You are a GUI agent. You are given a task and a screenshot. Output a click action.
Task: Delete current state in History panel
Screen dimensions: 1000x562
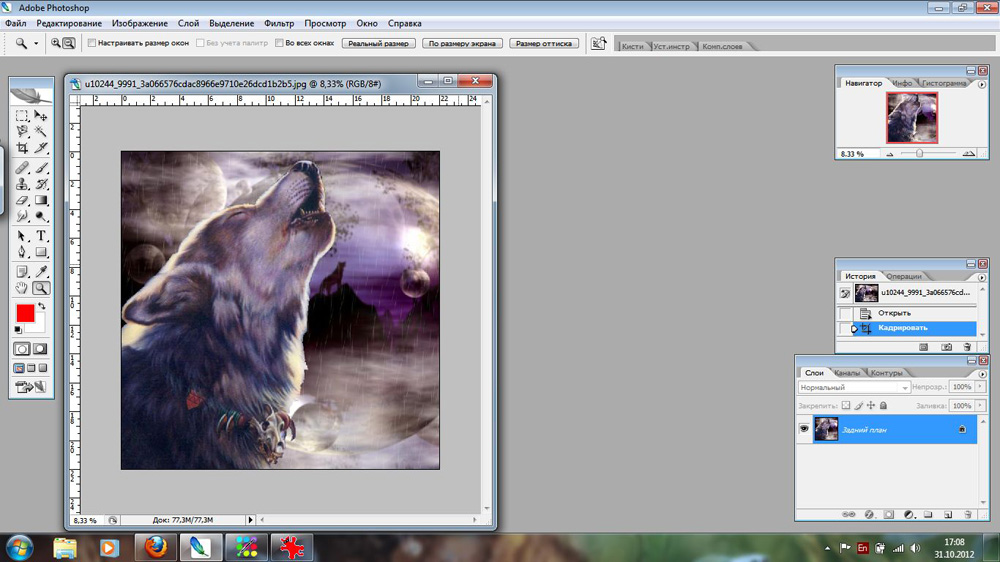(967, 347)
